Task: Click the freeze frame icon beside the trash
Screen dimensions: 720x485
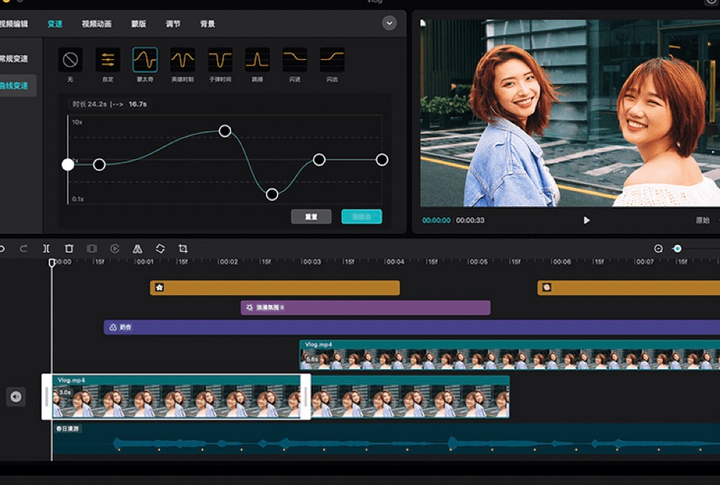Action: coord(92,248)
